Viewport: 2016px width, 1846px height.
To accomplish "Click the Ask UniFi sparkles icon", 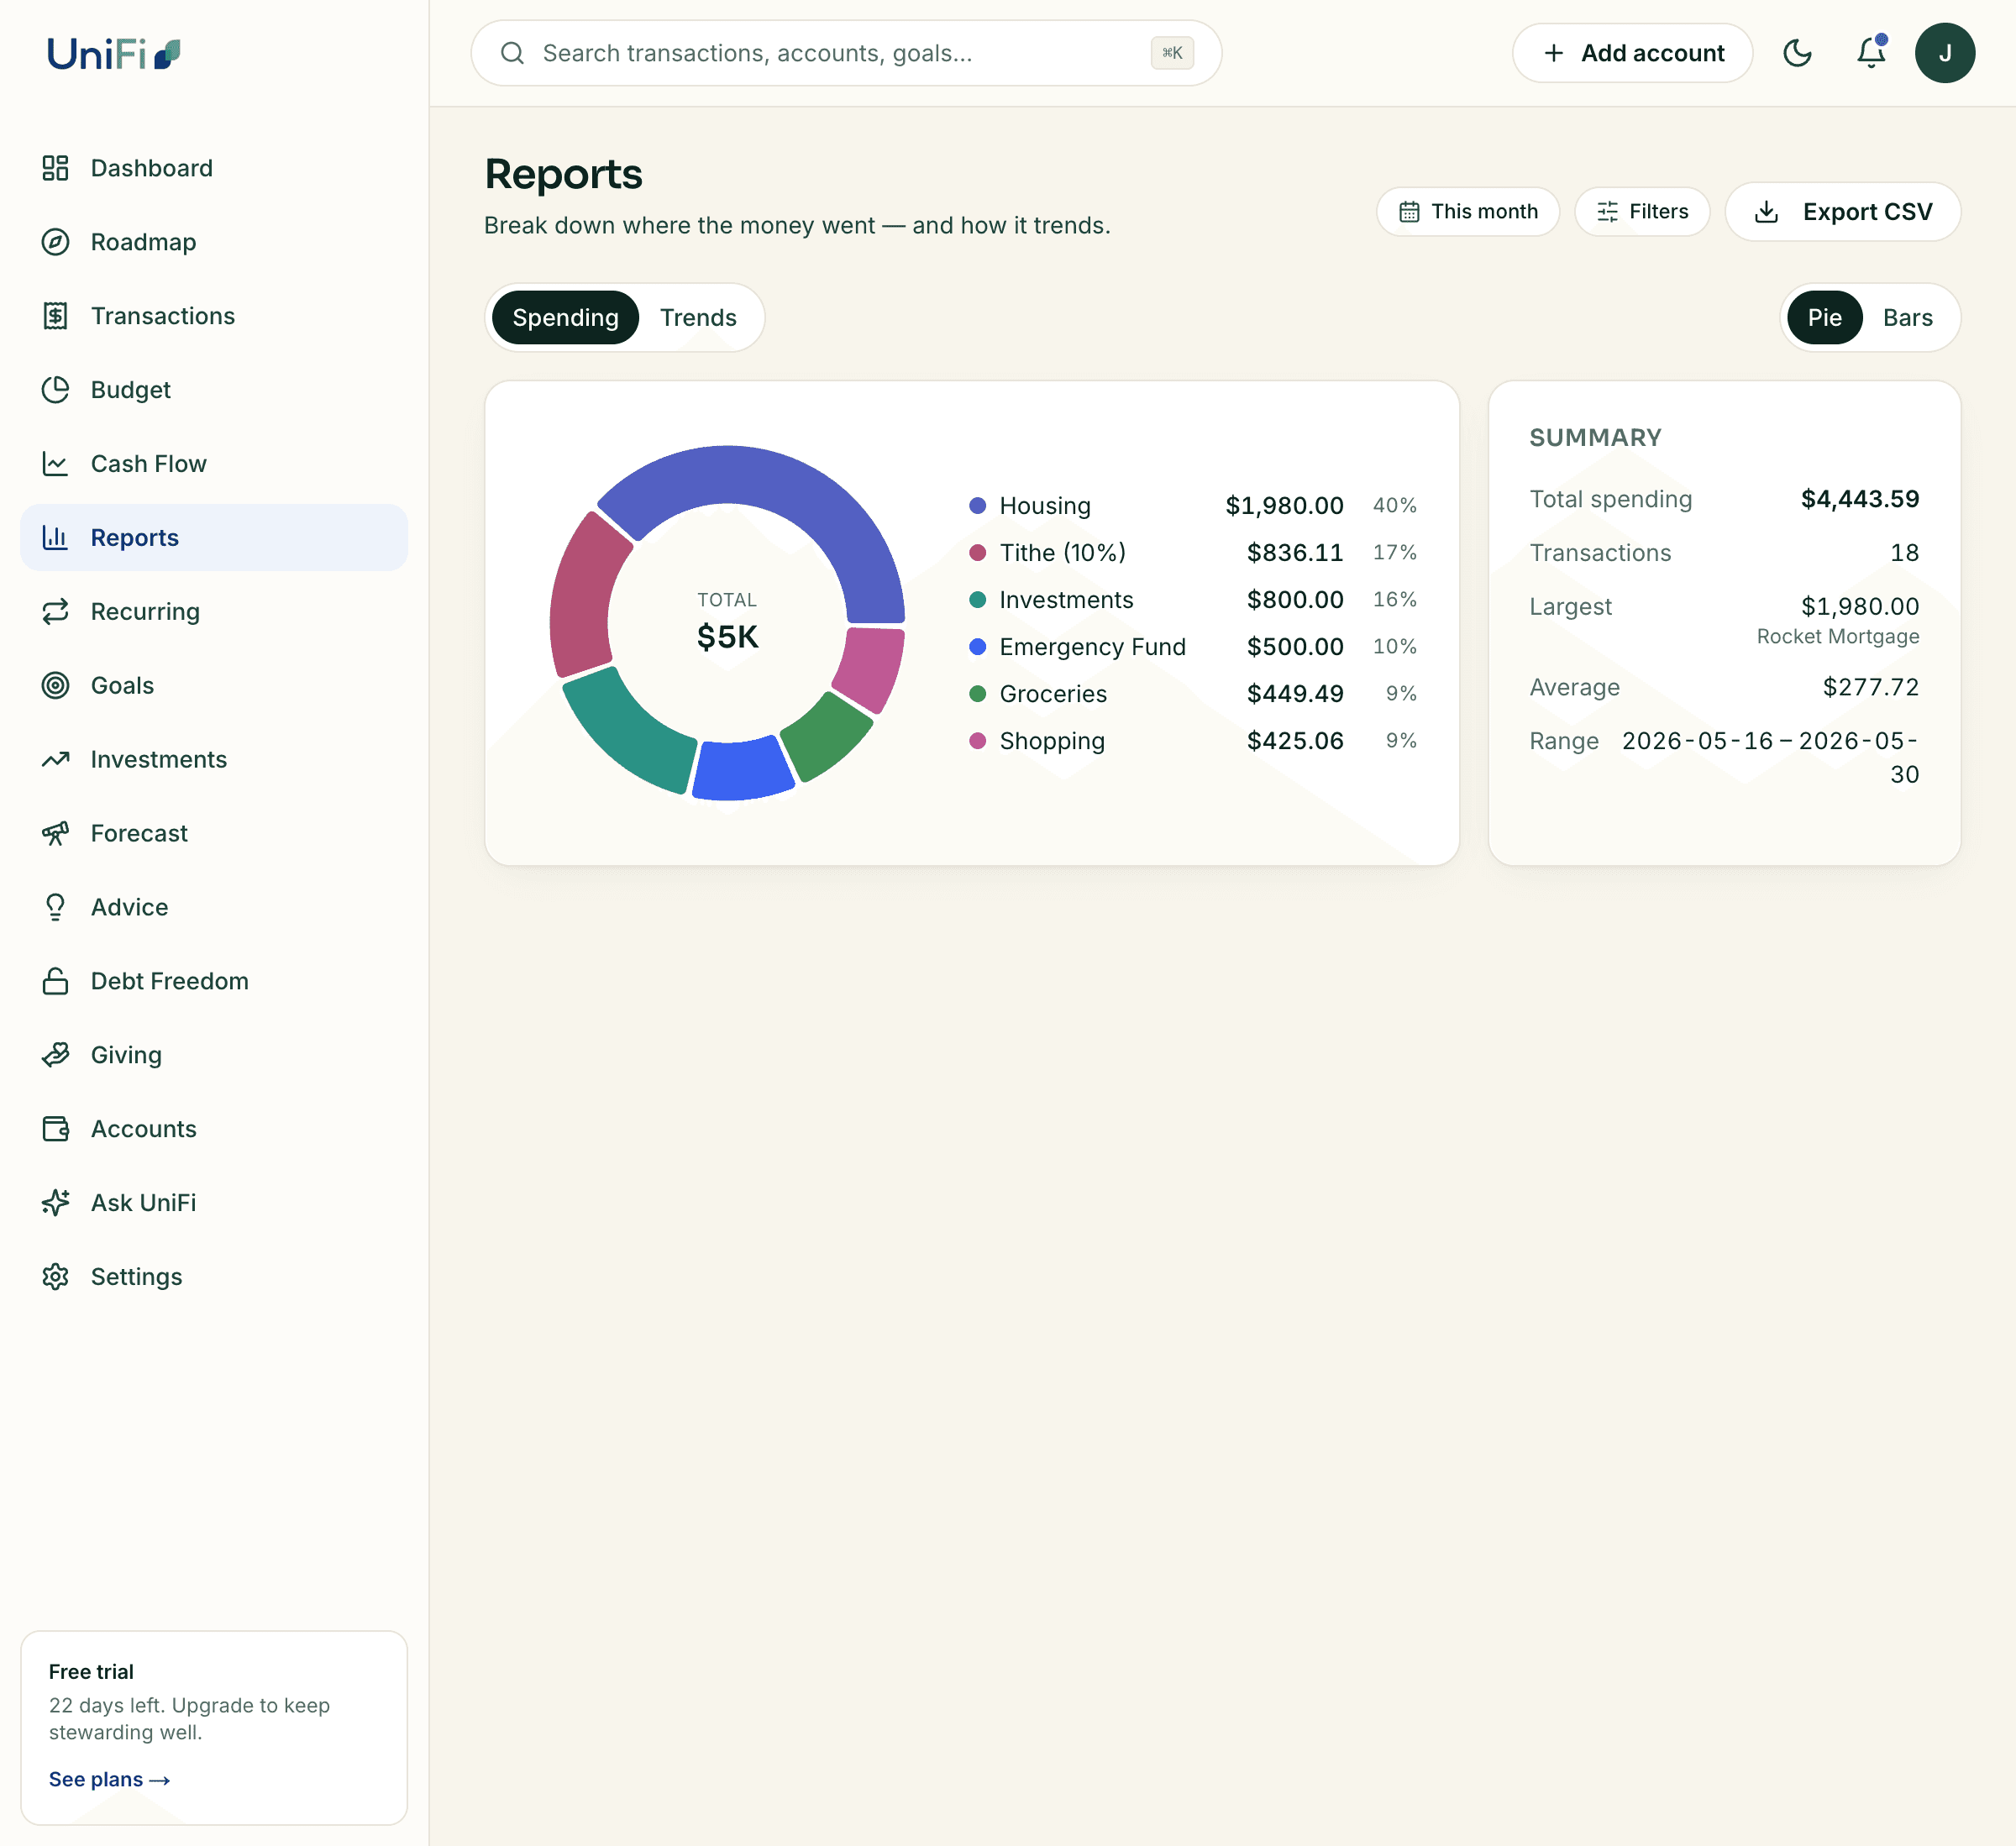I will [x=55, y=1203].
